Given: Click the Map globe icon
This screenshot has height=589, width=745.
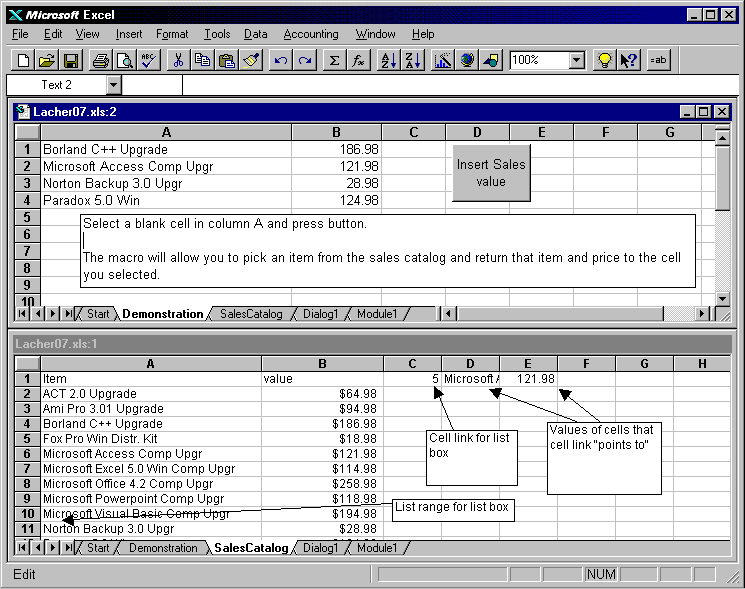Looking at the screenshot, I should 467,60.
